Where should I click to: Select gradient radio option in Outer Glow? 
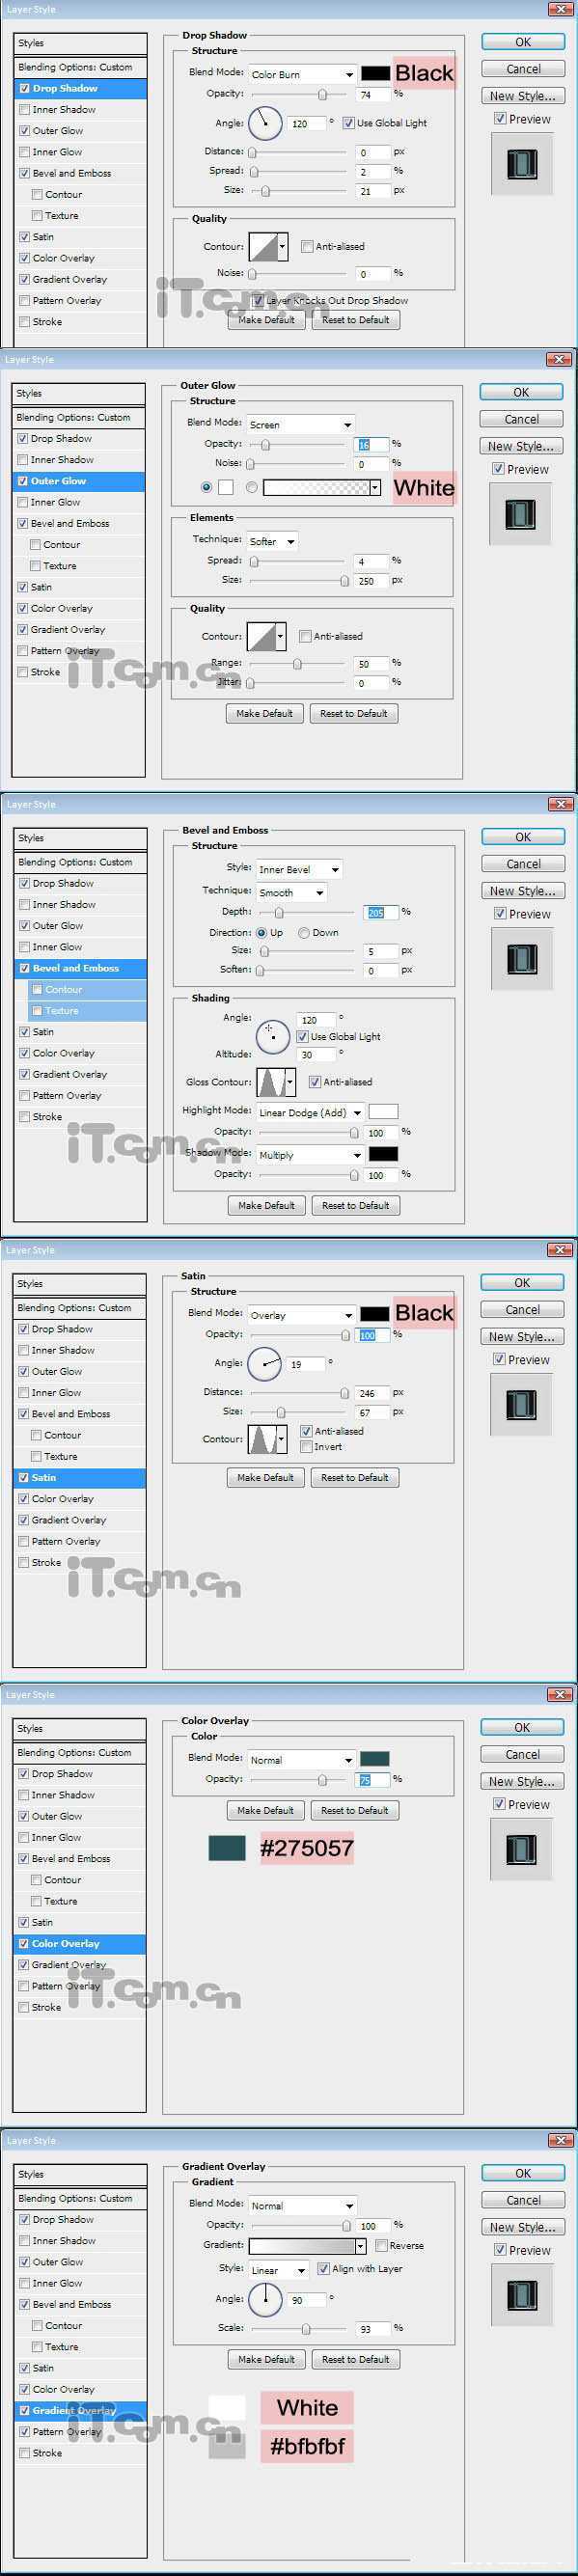click(x=252, y=487)
